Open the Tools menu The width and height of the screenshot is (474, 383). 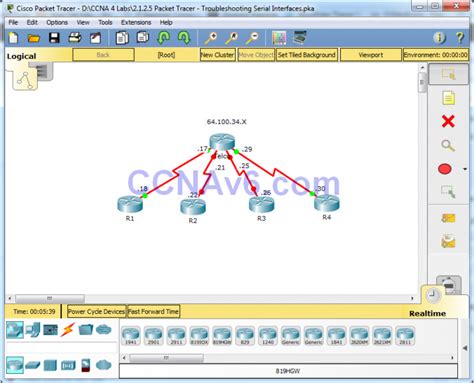click(105, 22)
